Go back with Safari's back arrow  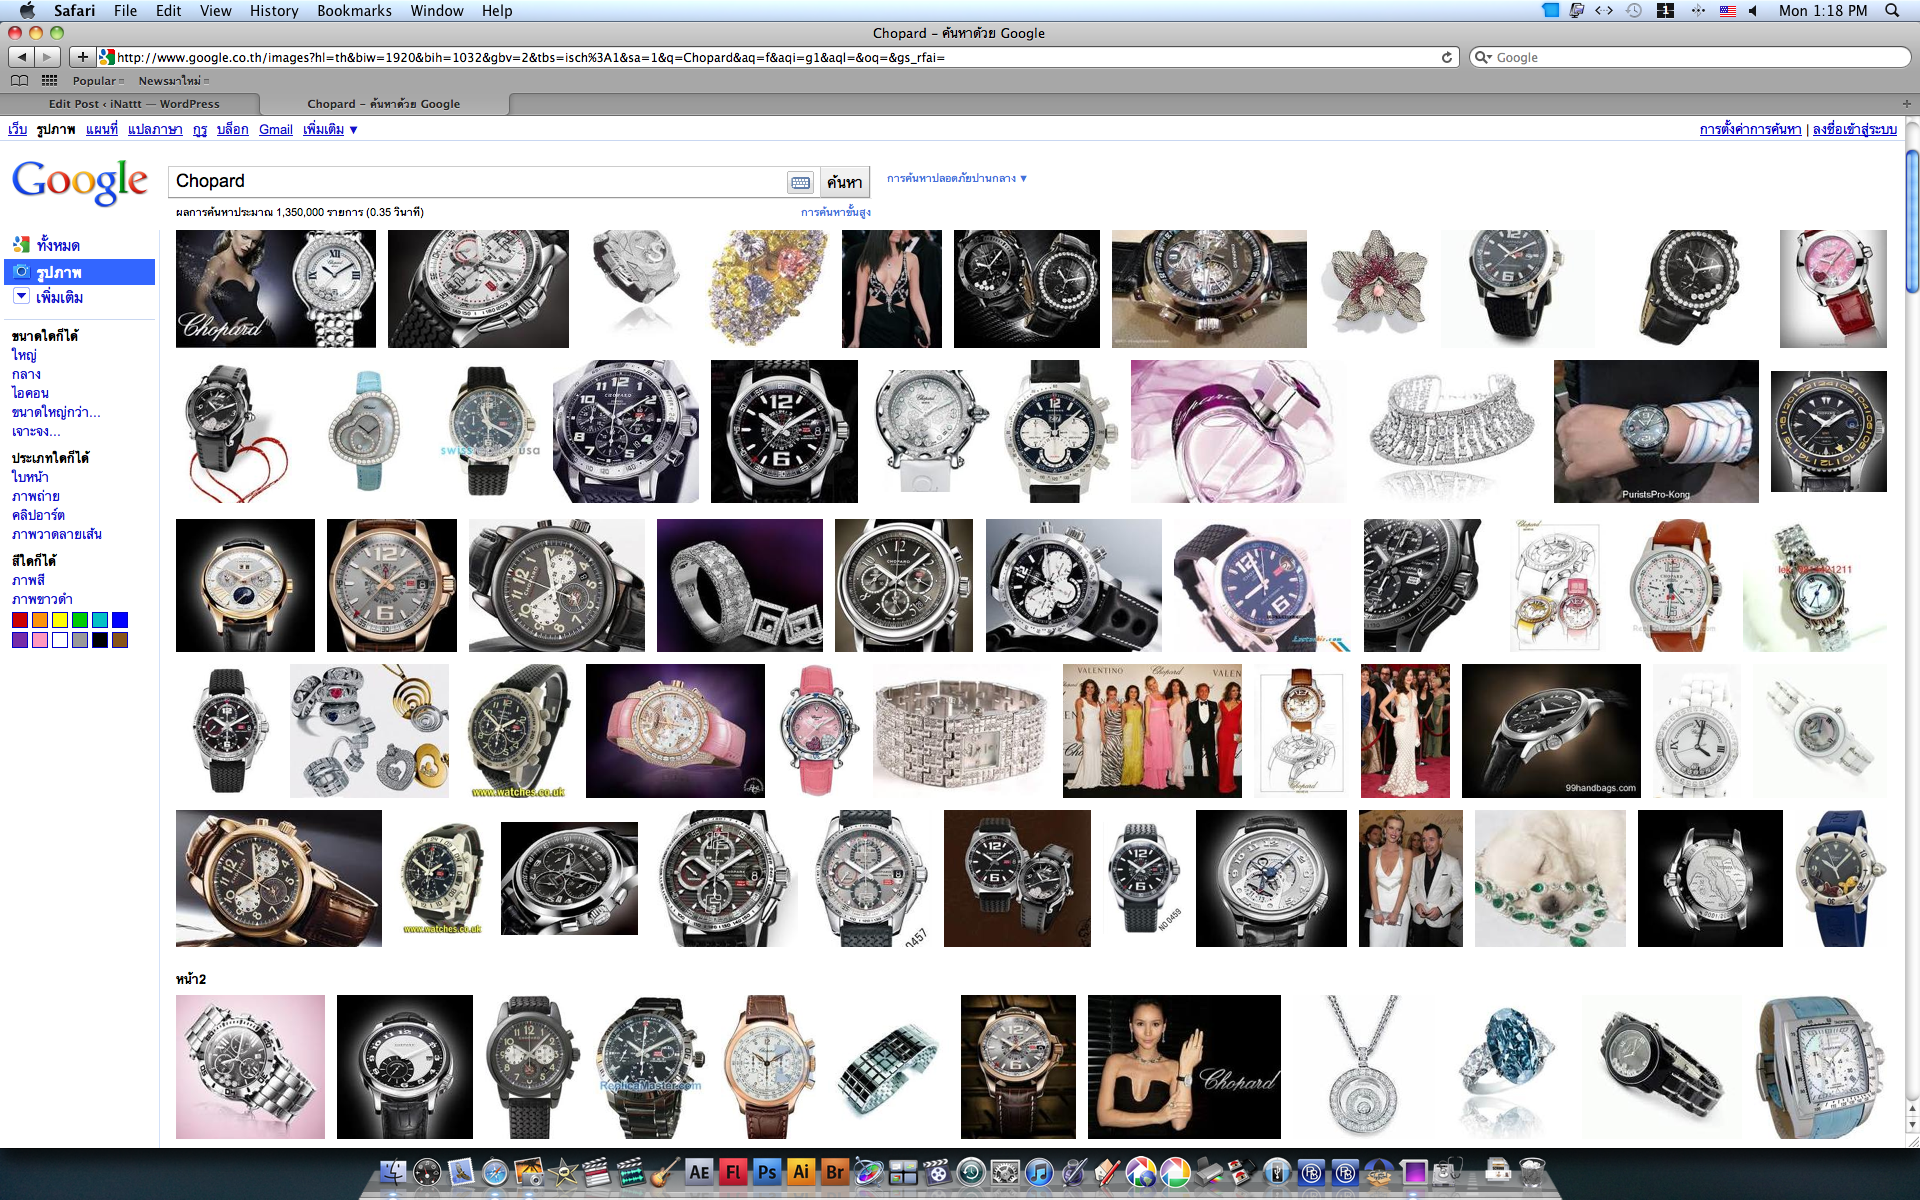(x=22, y=57)
